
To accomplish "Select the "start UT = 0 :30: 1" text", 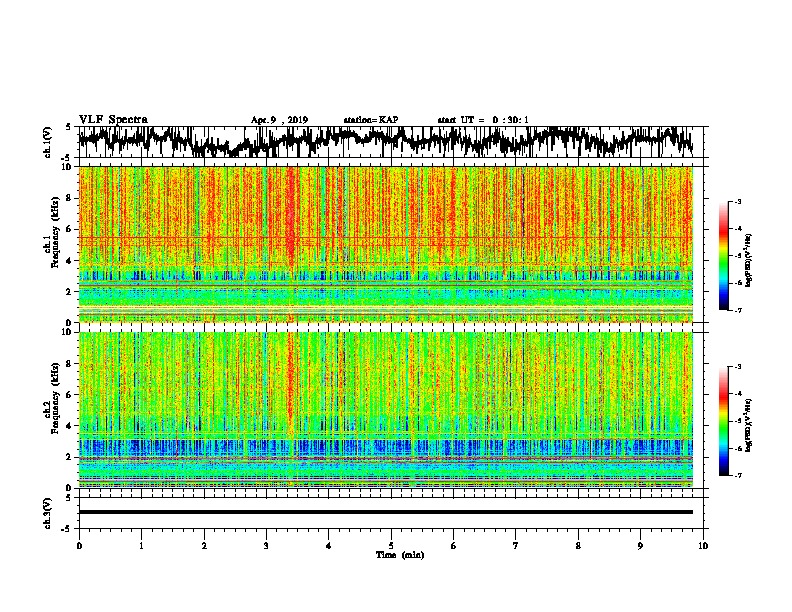I will click(x=483, y=120).
